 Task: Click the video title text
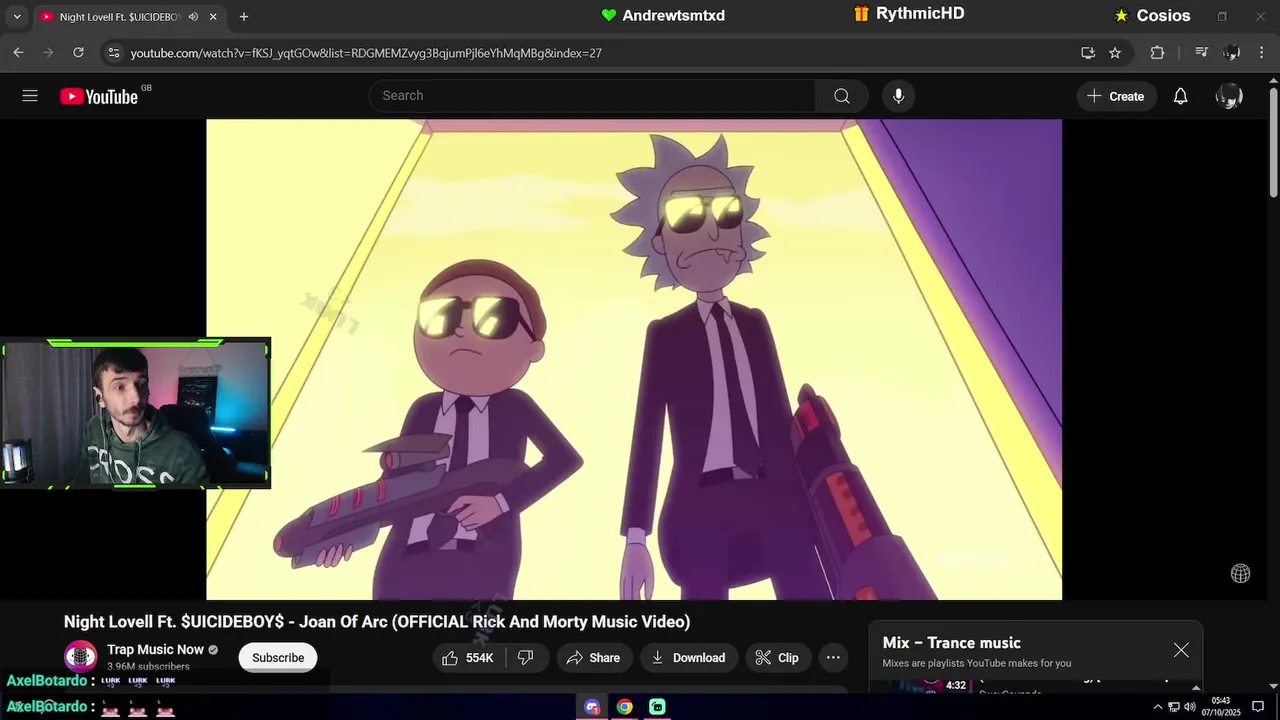pyautogui.click(x=377, y=622)
